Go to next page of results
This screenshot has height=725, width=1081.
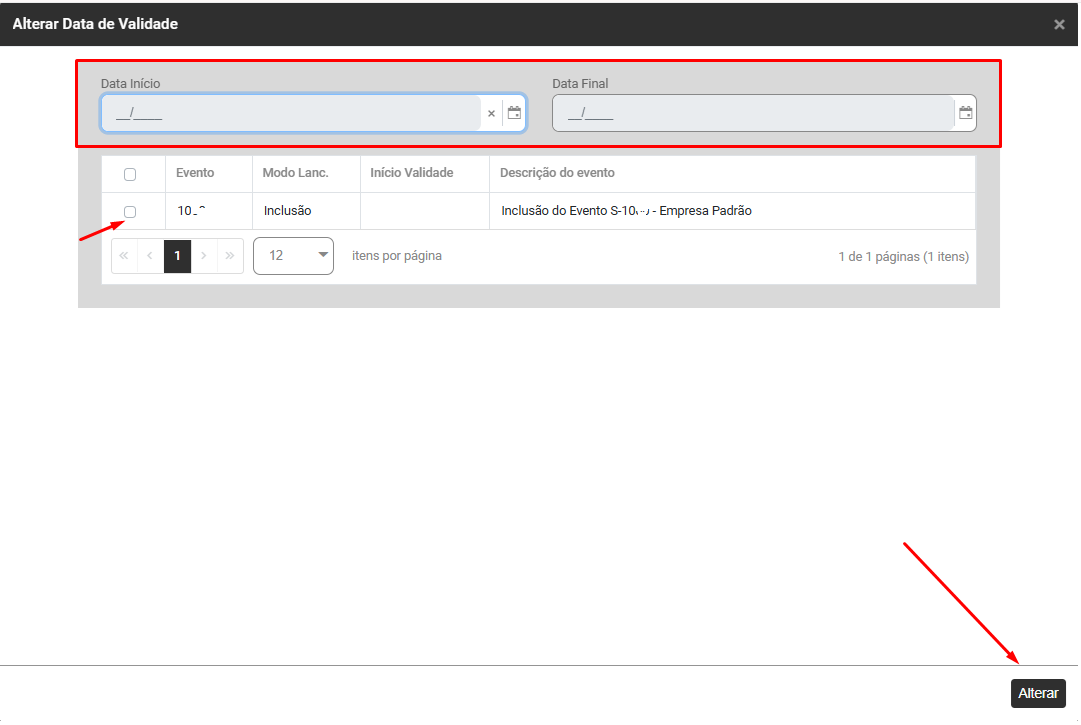(x=204, y=256)
